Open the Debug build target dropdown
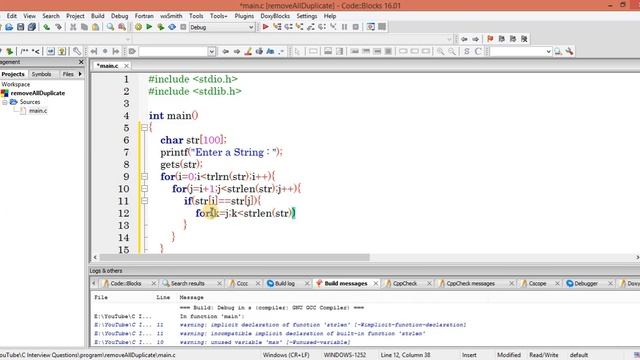 (251, 27)
